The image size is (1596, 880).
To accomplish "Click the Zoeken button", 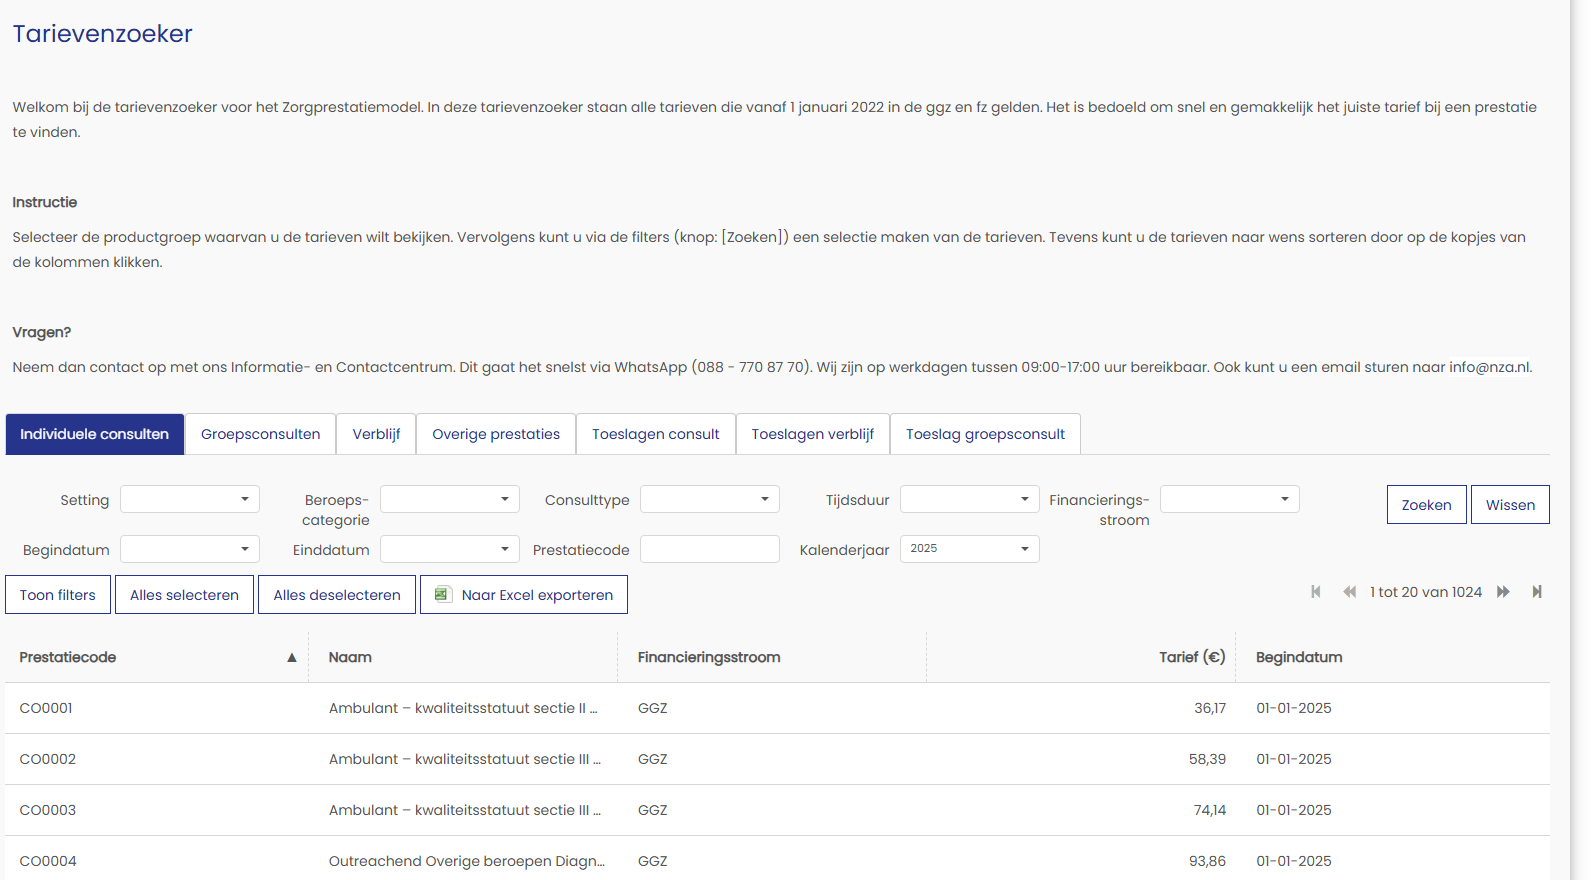I will [1427, 505].
